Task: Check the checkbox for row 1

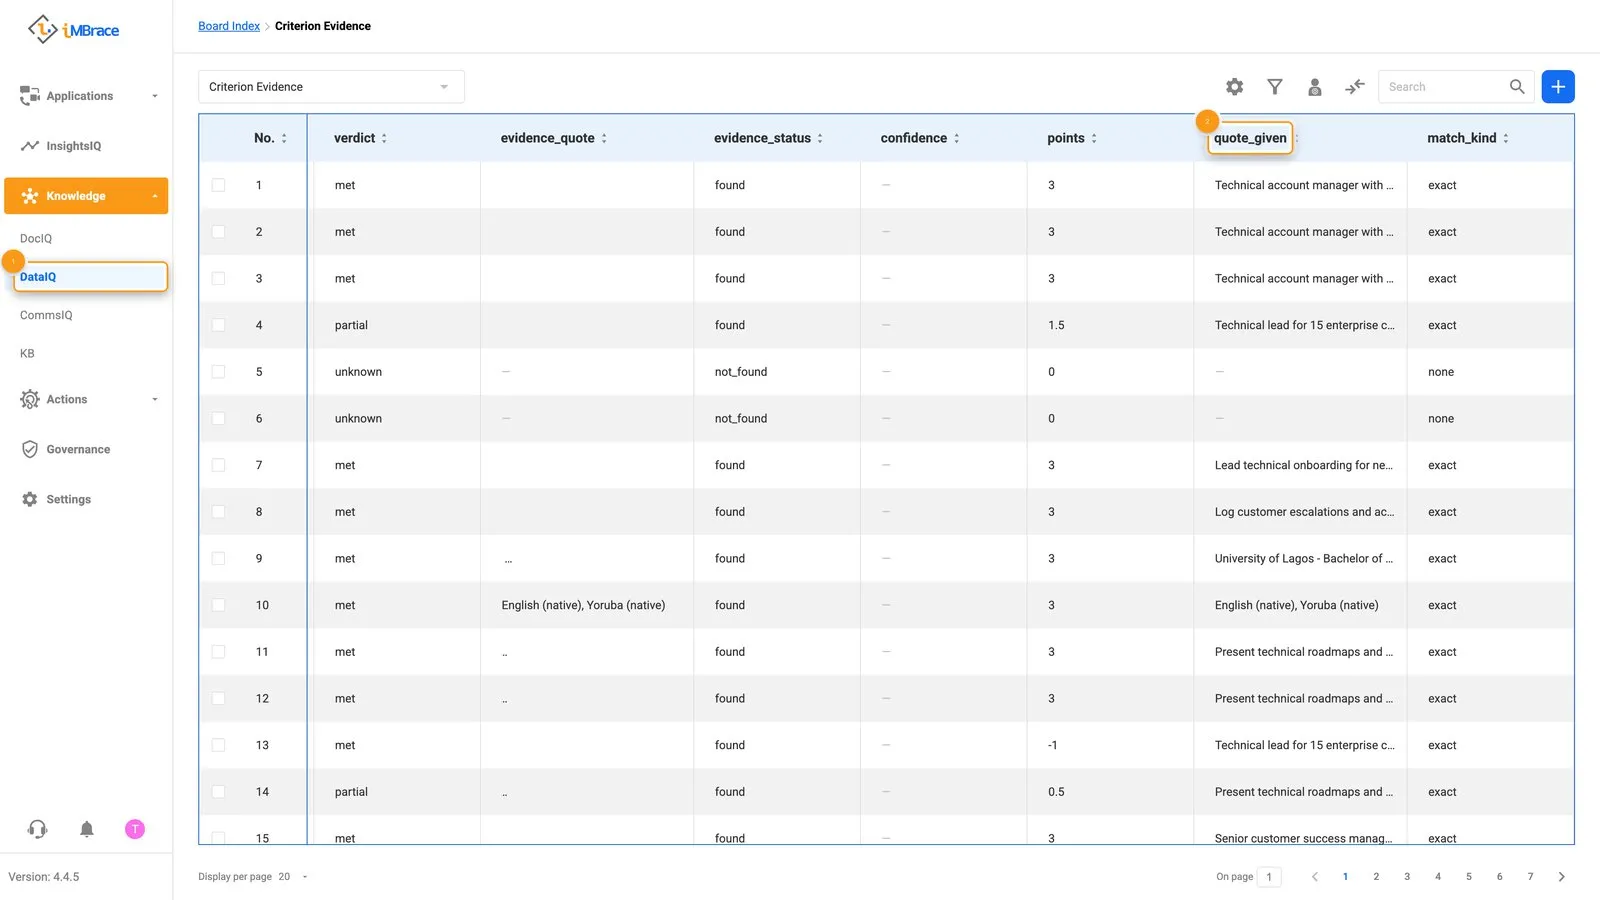Action: 218,185
